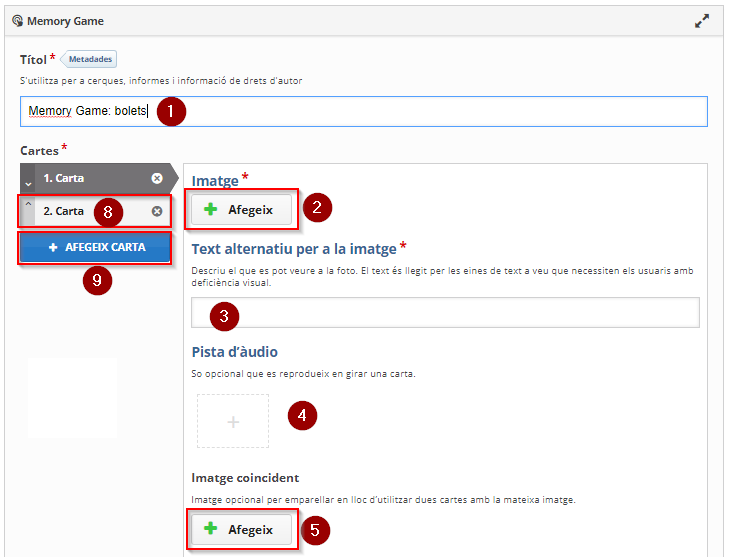Viewport: 731px width, 557px height.
Task: Click white plus icon on AFEGEIX CARTA
Action: click(x=53, y=248)
